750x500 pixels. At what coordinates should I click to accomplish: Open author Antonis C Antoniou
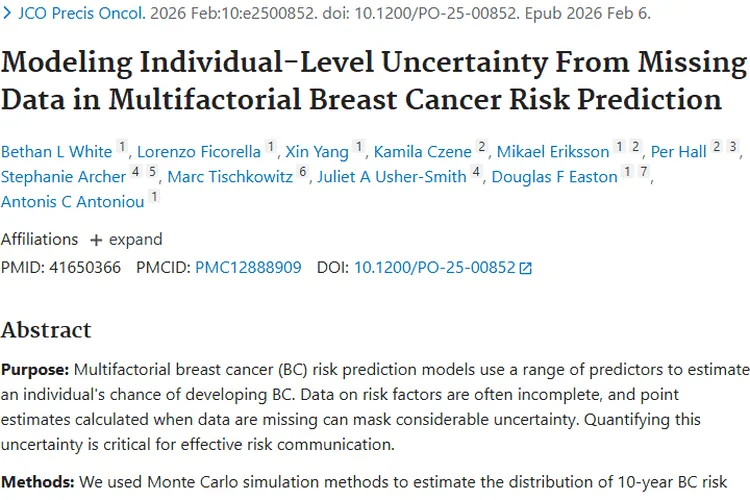[x=72, y=202]
